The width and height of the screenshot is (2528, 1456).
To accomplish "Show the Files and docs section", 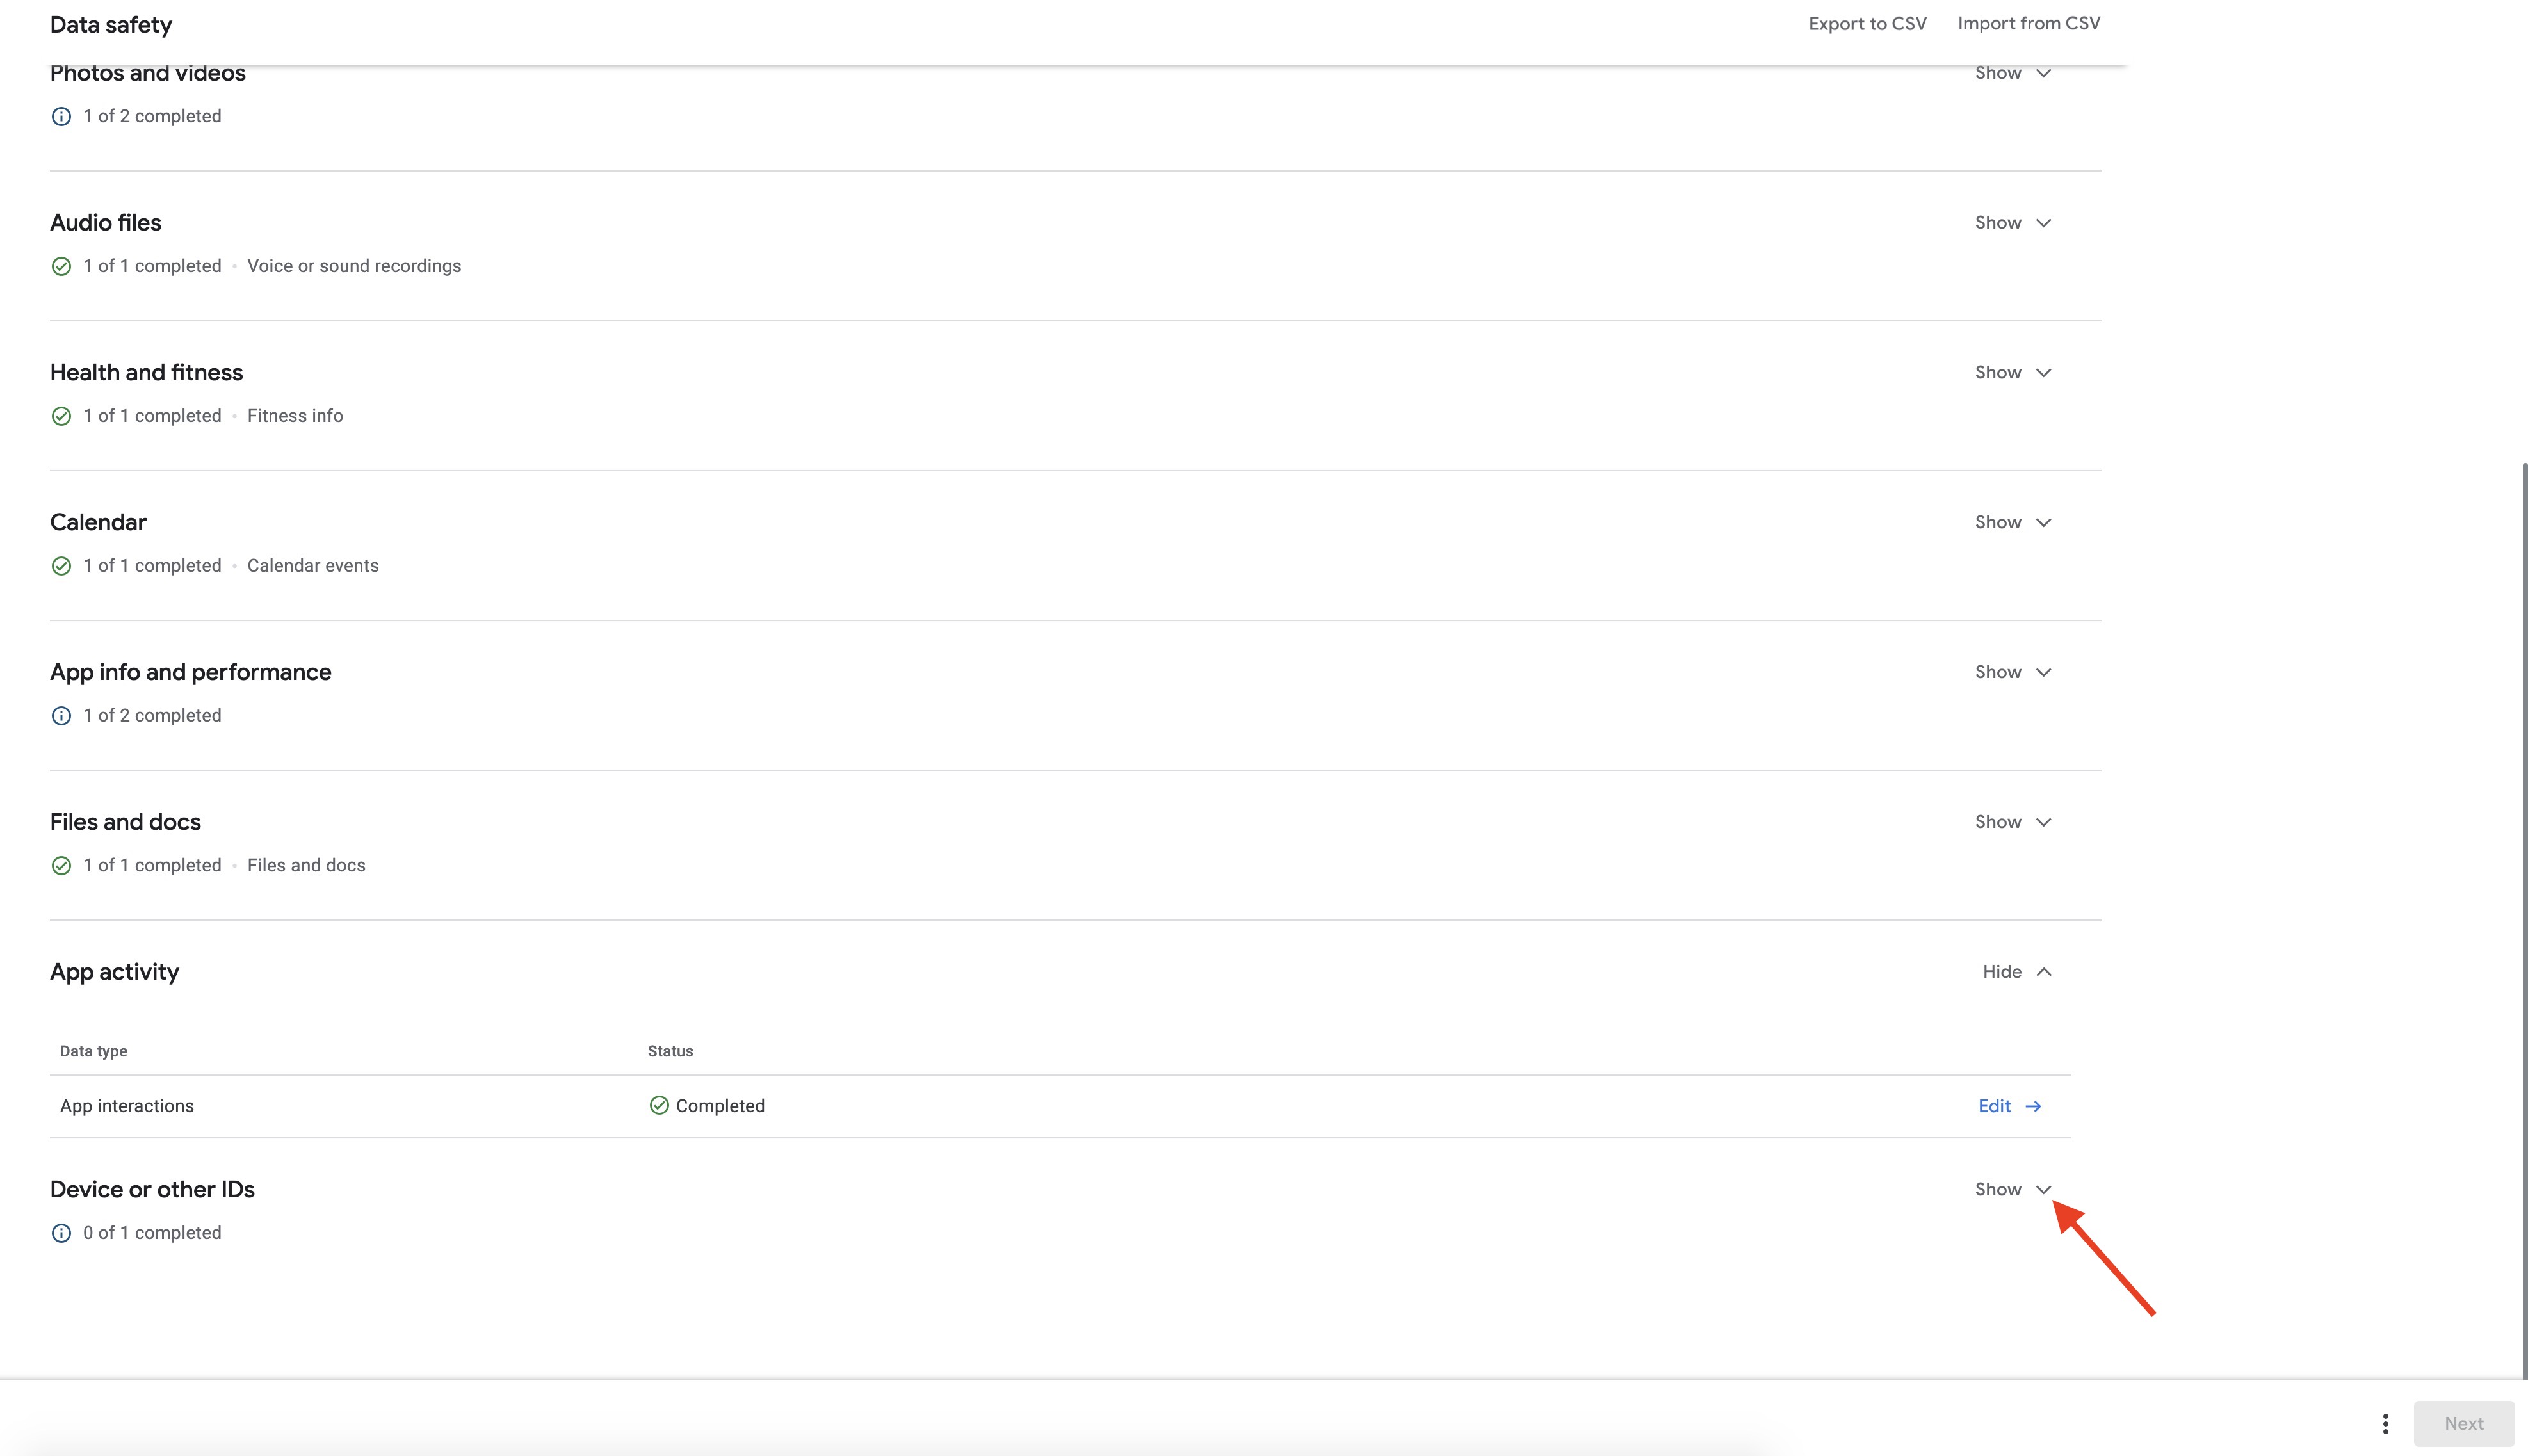I will click(2012, 822).
